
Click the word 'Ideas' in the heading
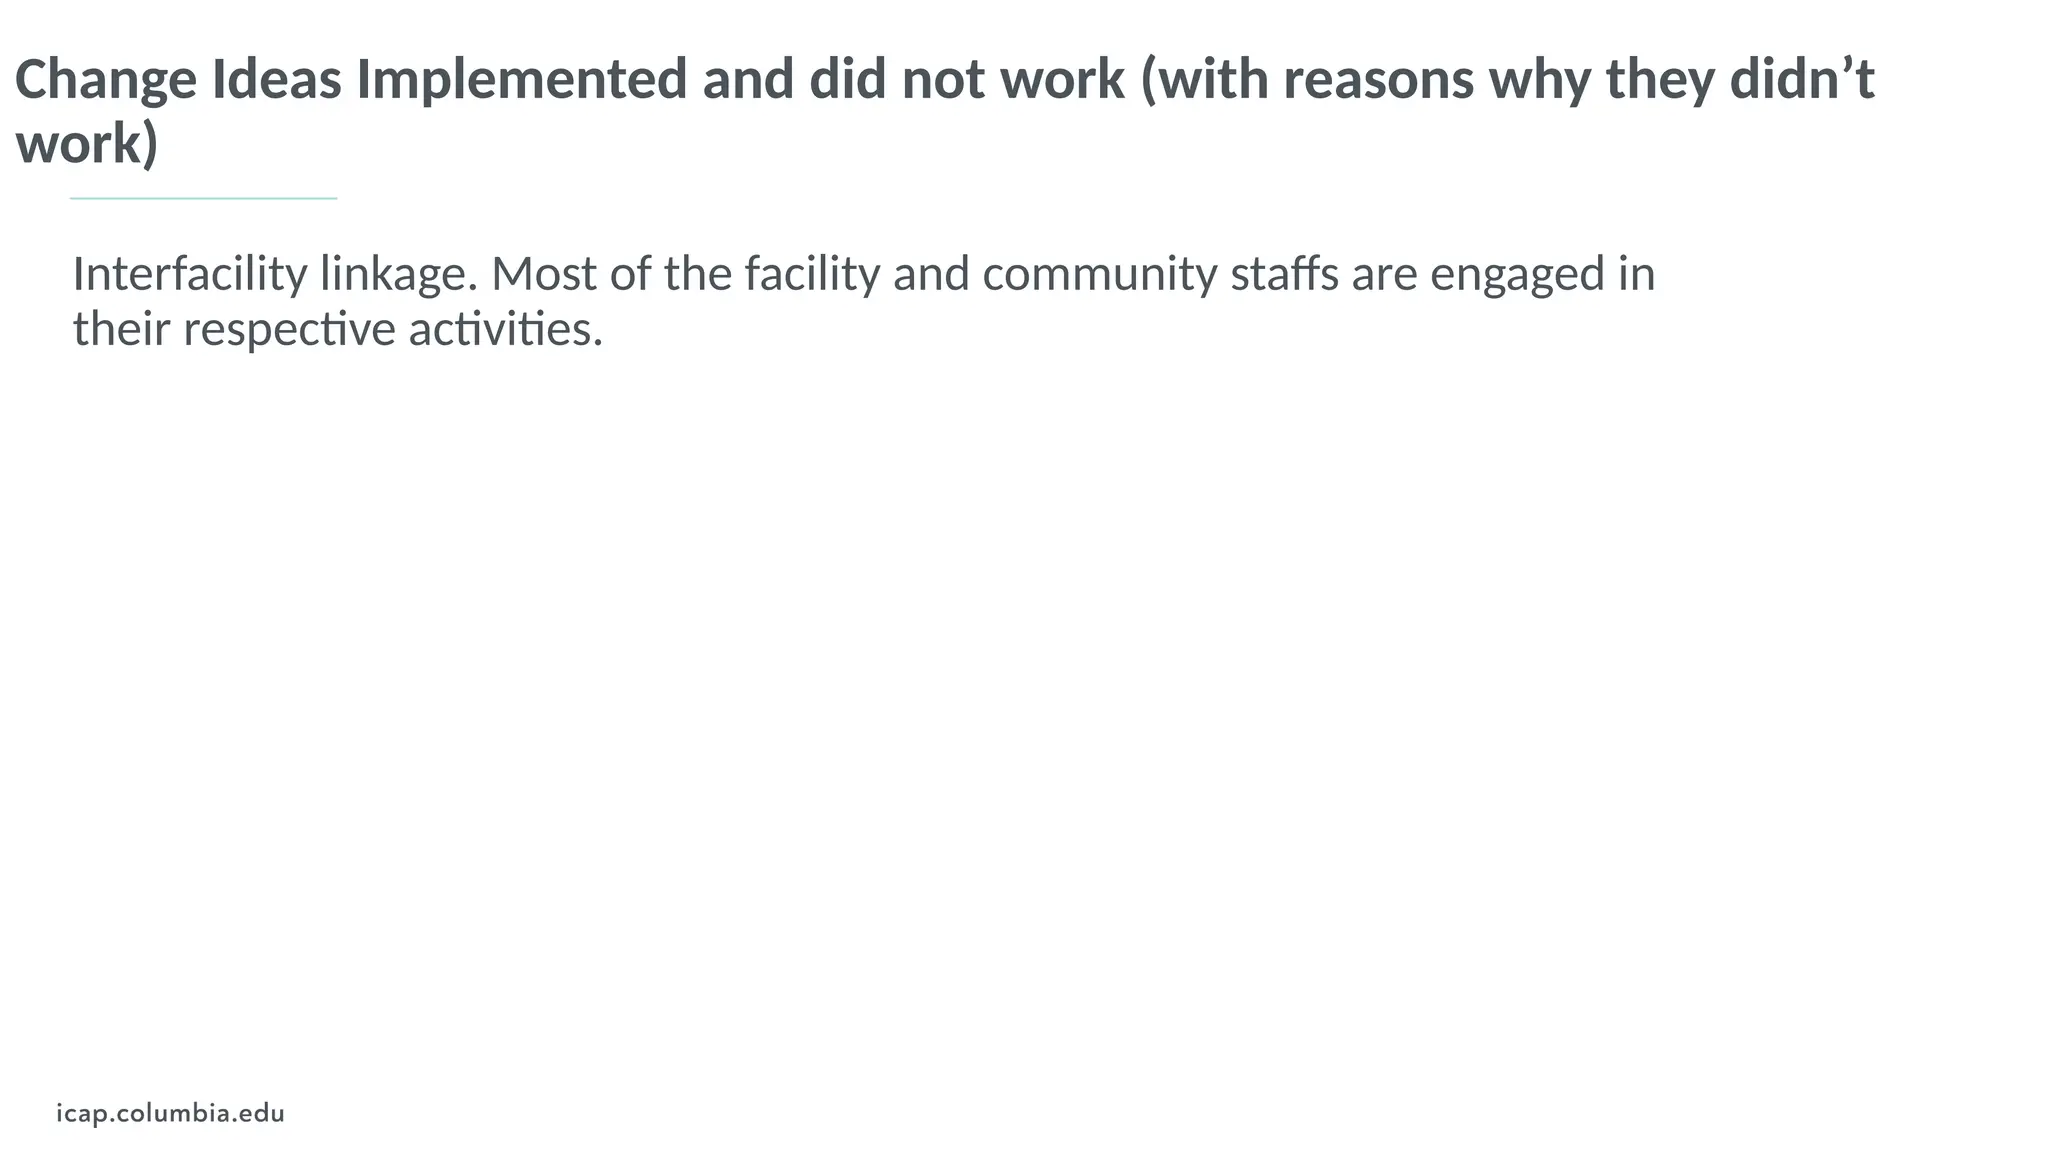coord(277,79)
